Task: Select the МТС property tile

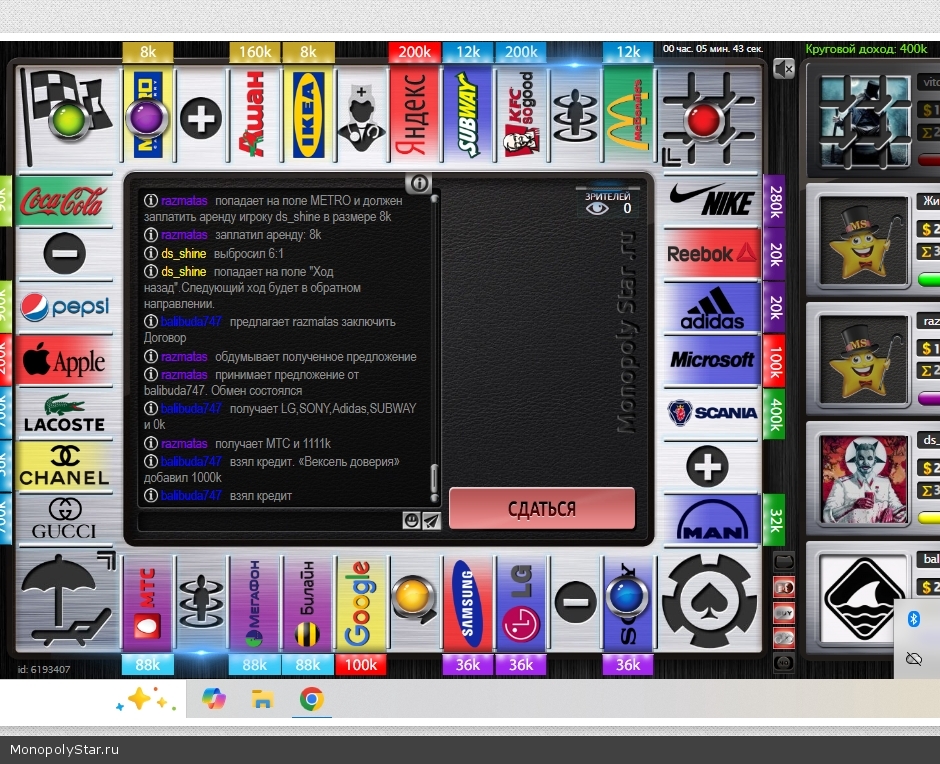Action: 147,601
